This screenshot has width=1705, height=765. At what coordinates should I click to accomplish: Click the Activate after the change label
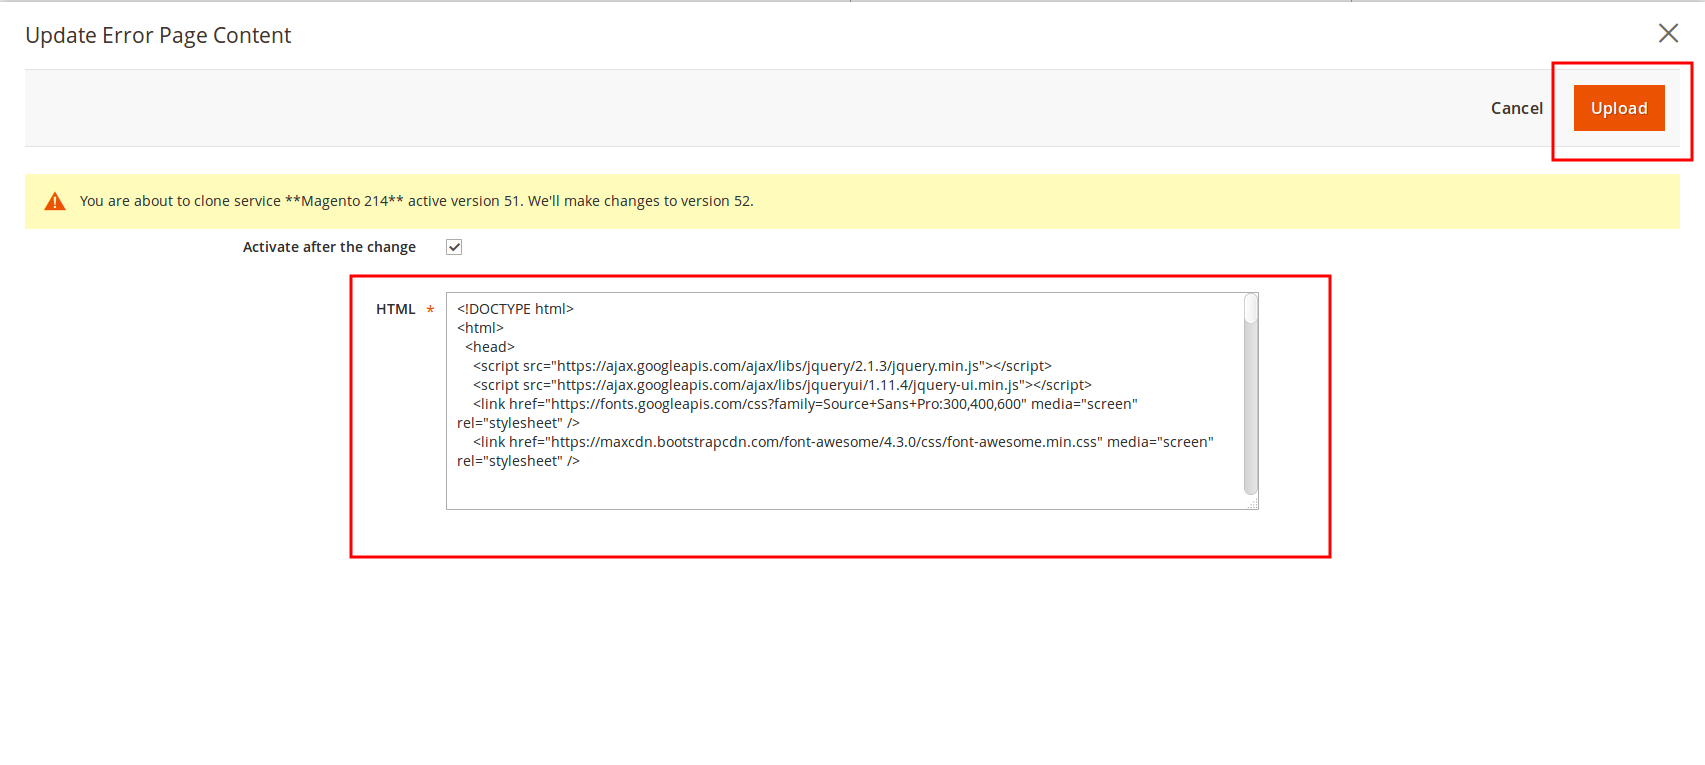[329, 247]
